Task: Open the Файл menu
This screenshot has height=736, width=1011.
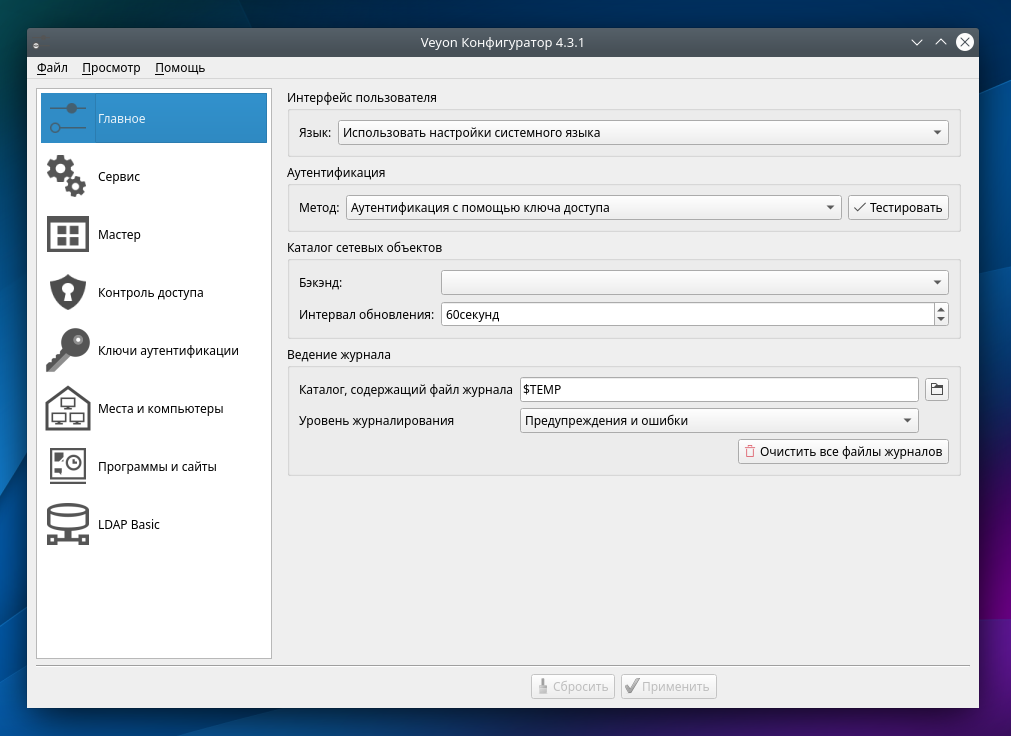Action: tap(52, 68)
